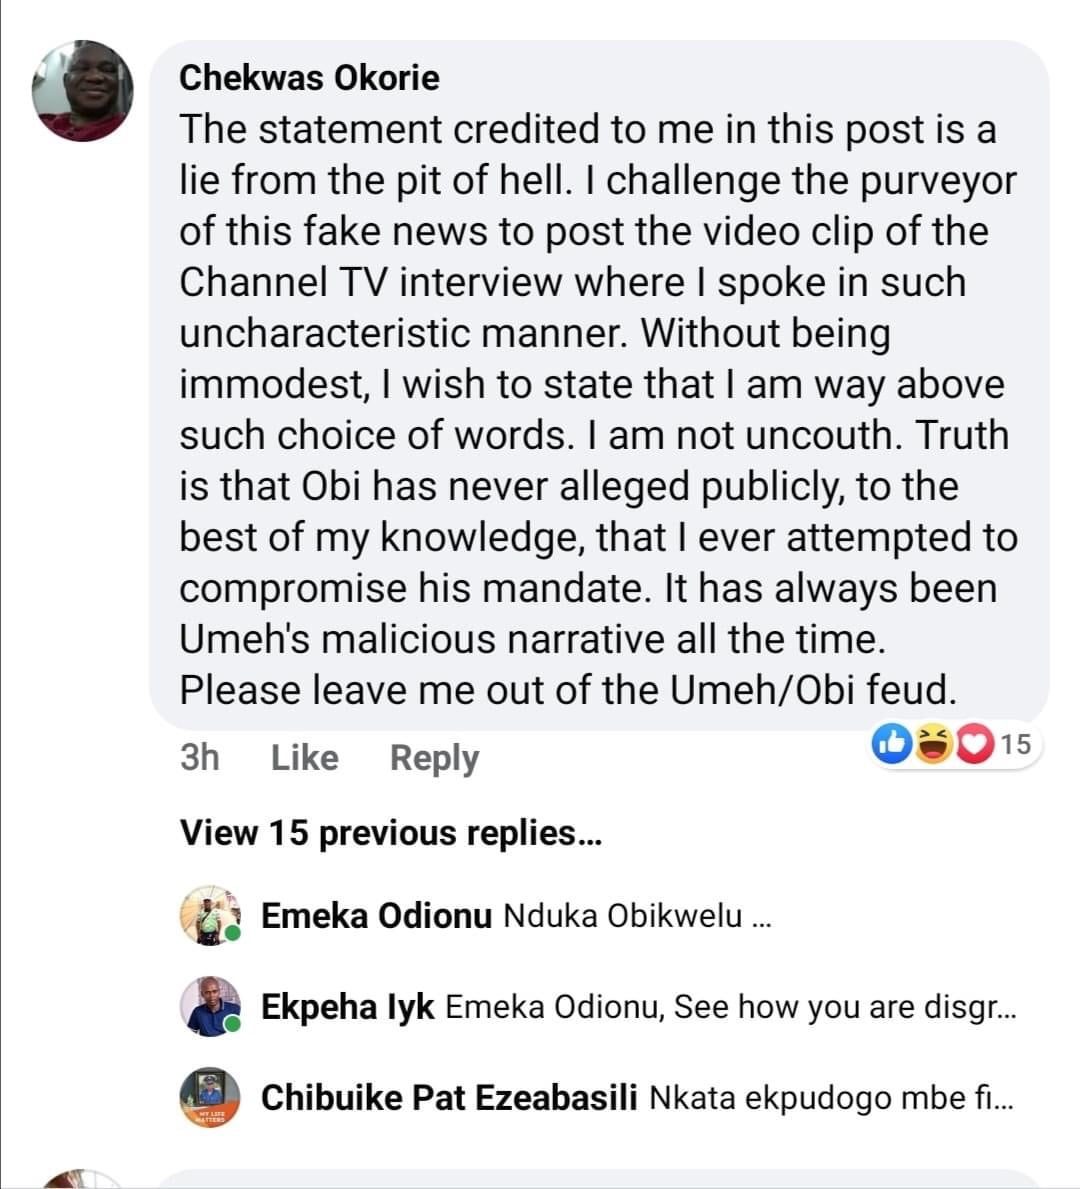Screen dimensions: 1080x1189
Task: Click the laughing face reaction icon
Action: pyautogui.click(x=934, y=743)
